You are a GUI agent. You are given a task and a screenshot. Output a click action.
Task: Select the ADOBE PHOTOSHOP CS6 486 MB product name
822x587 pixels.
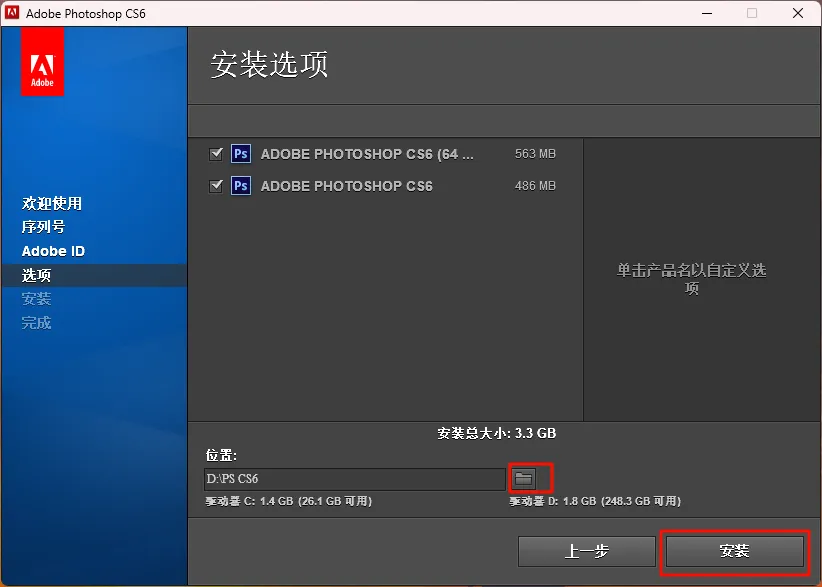(x=347, y=186)
